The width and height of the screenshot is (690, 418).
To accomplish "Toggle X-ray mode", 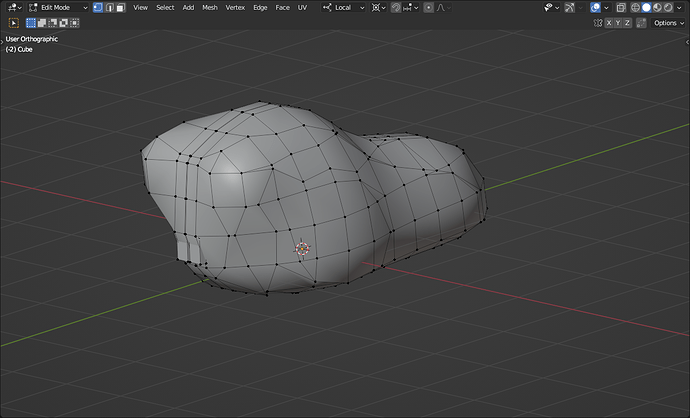I will click(620, 7).
